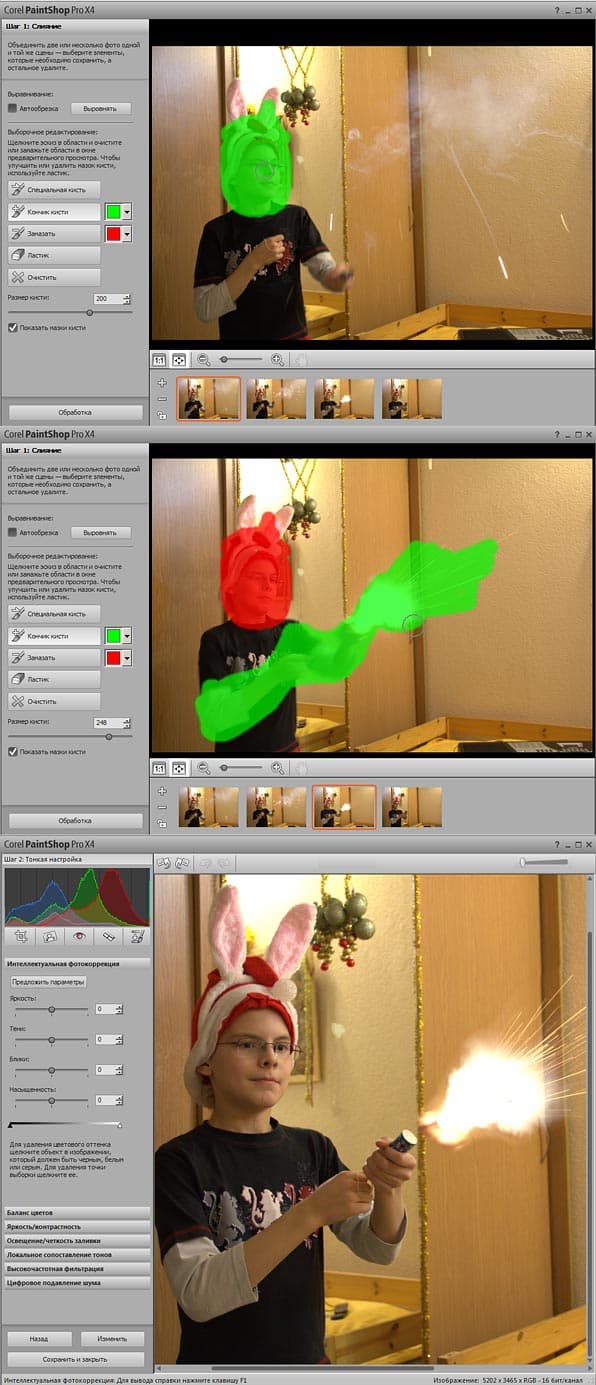Open green color dropdown arrow, brush-size-200 window

pos(127,212)
